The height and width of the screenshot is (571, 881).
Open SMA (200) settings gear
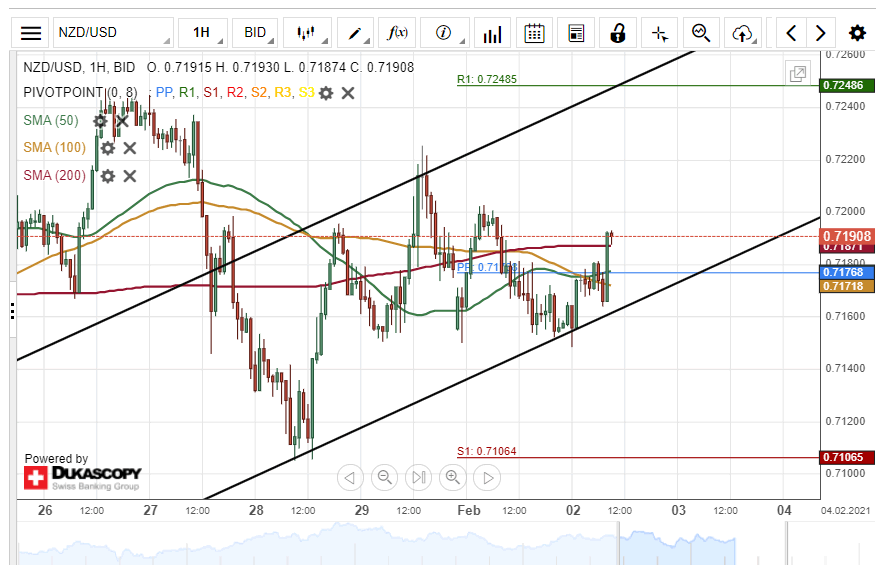tap(107, 176)
